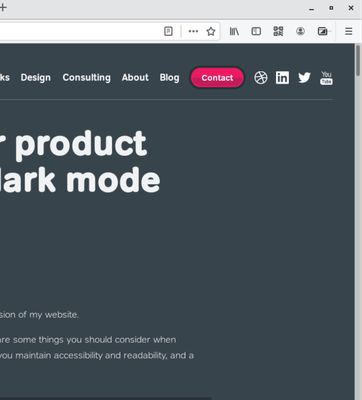This screenshot has width=362, height=400.
Task: Click the pink Contact button
Action: tap(217, 78)
